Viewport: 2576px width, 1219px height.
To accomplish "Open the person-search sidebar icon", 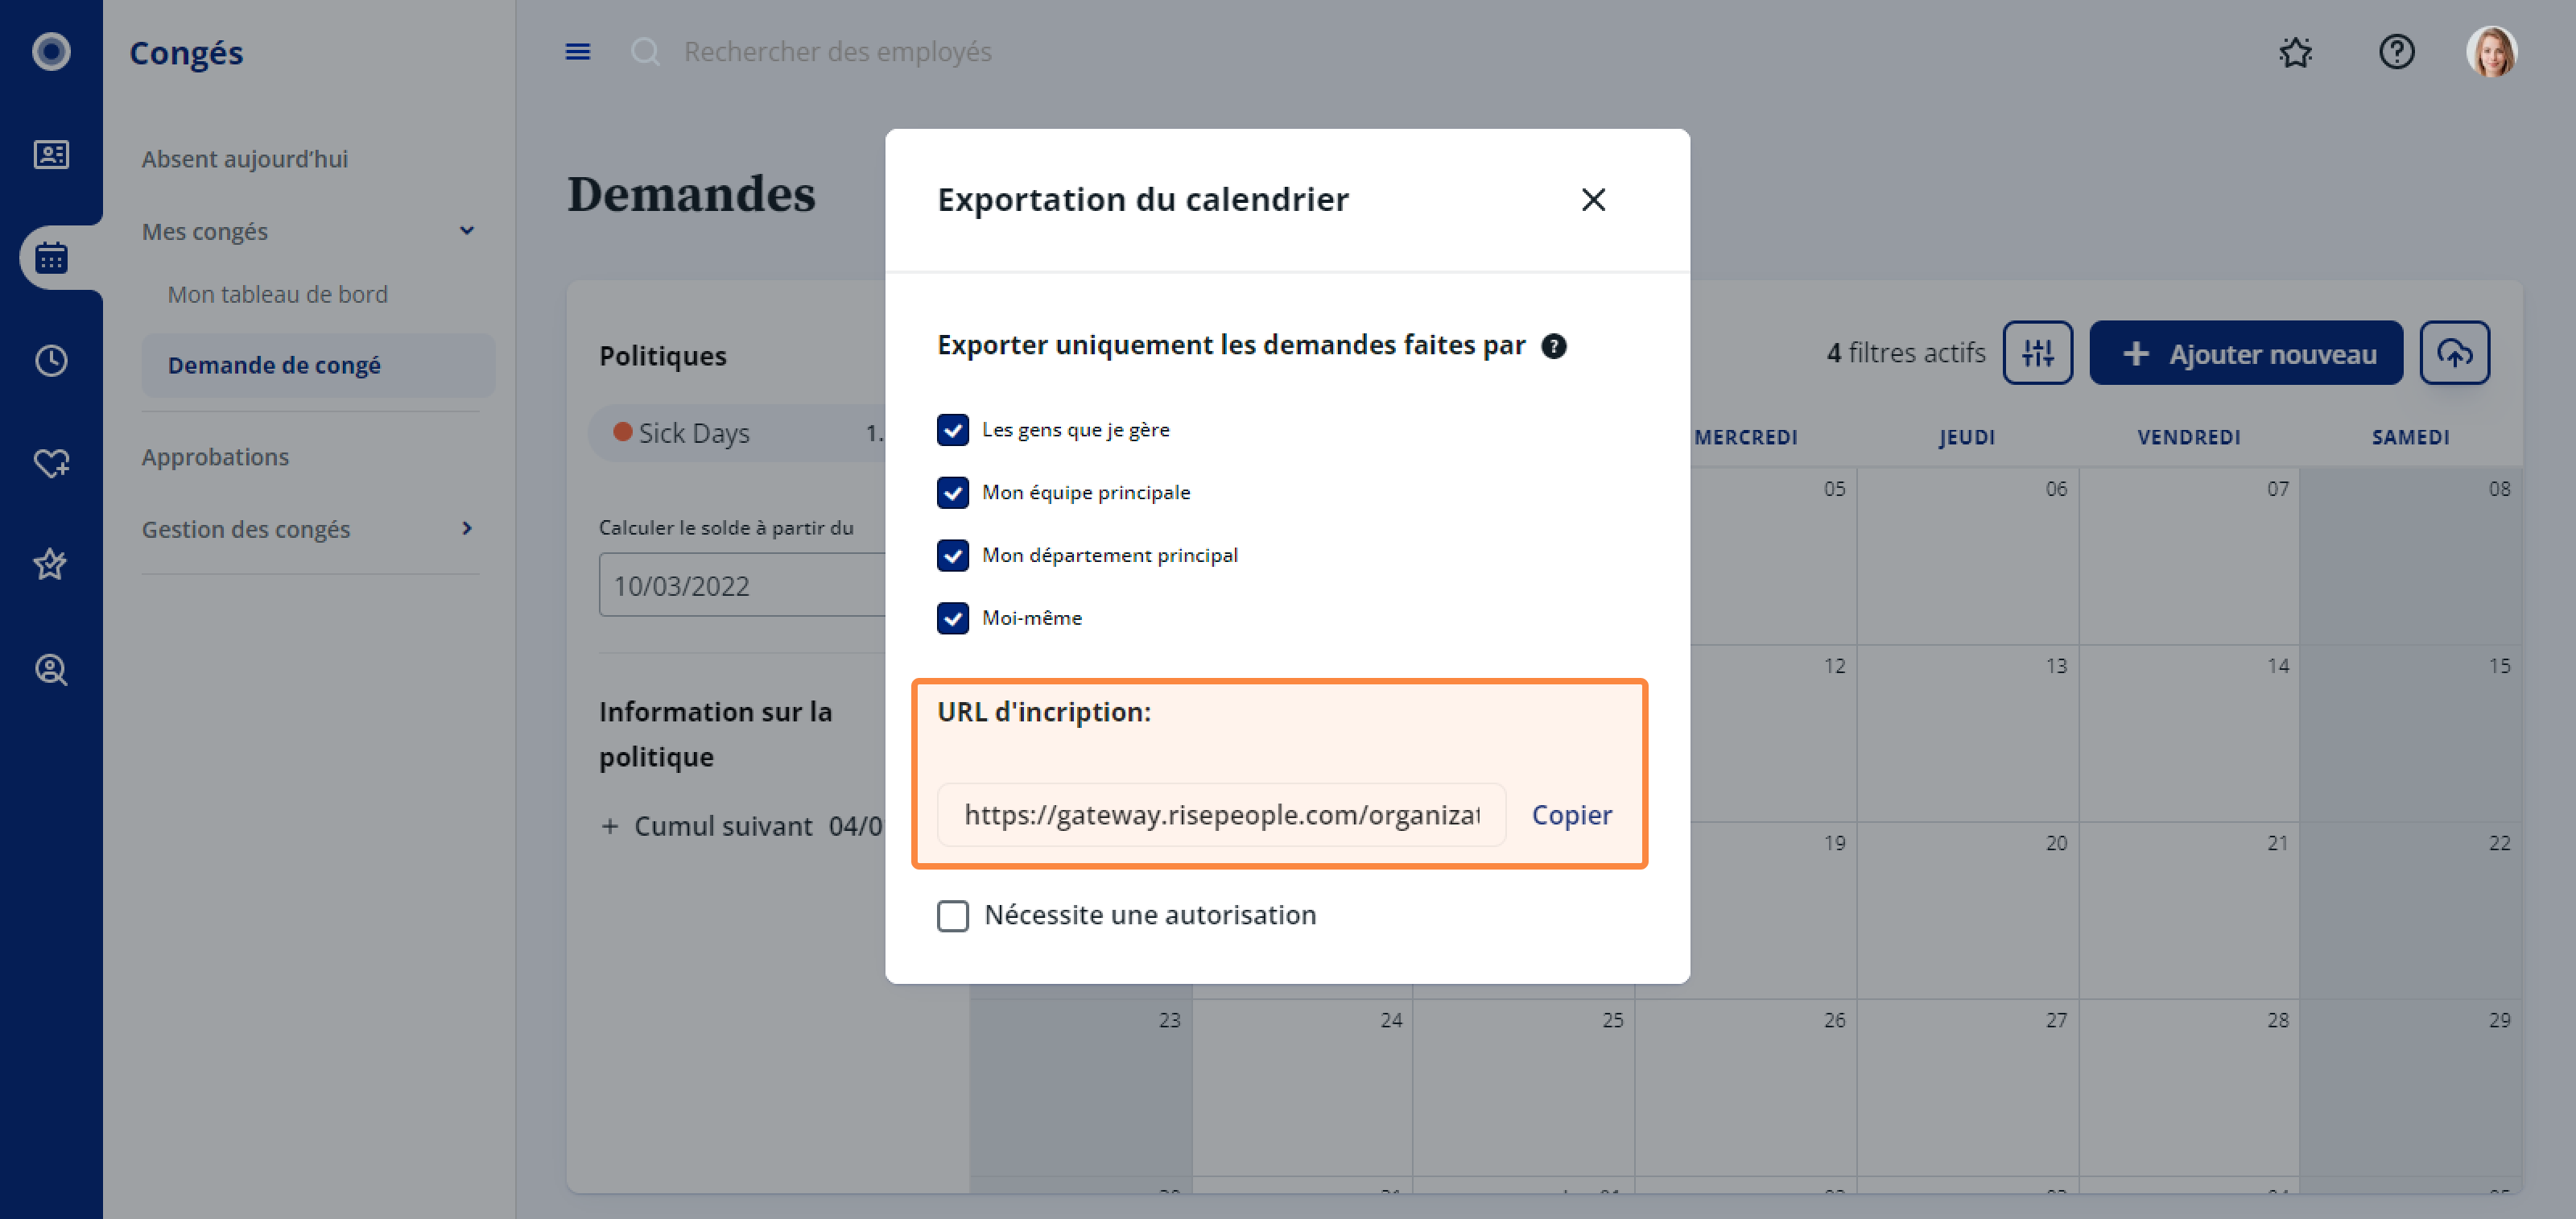I will (51, 669).
